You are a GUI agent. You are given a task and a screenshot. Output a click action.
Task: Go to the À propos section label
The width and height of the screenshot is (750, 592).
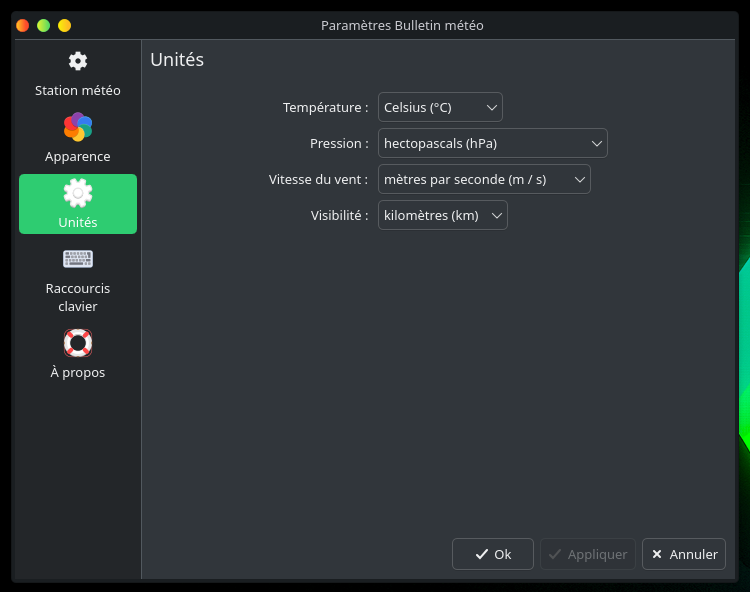coord(78,373)
